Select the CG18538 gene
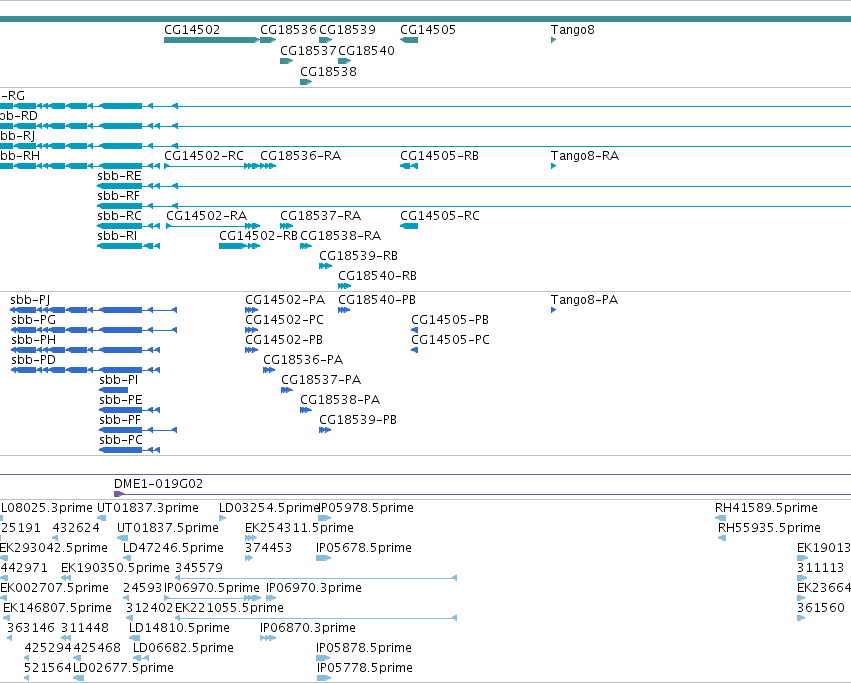 tap(306, 82)
